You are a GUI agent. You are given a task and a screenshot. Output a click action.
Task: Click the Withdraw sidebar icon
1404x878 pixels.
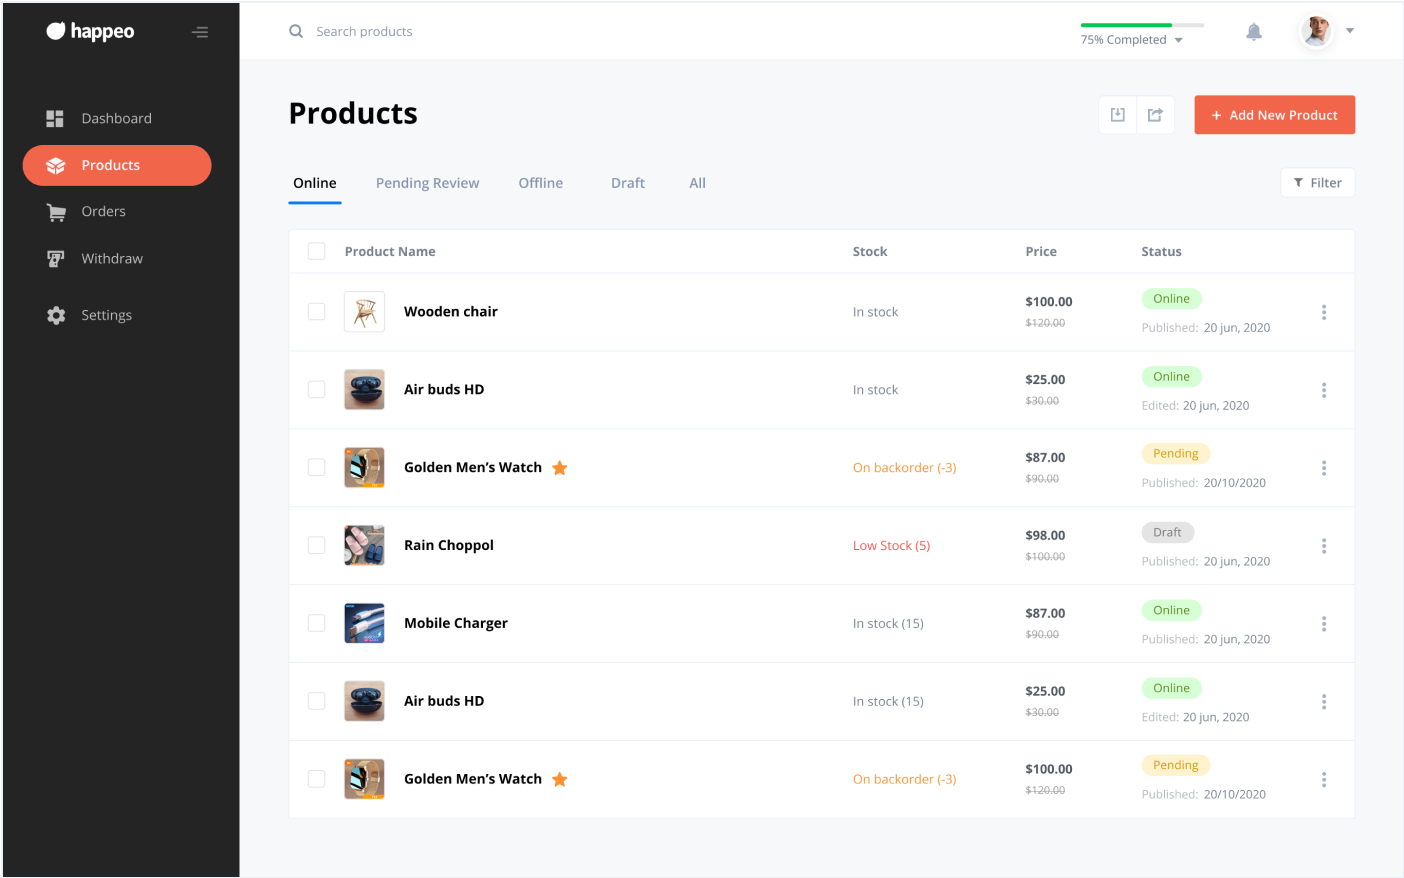coord(56,258)
